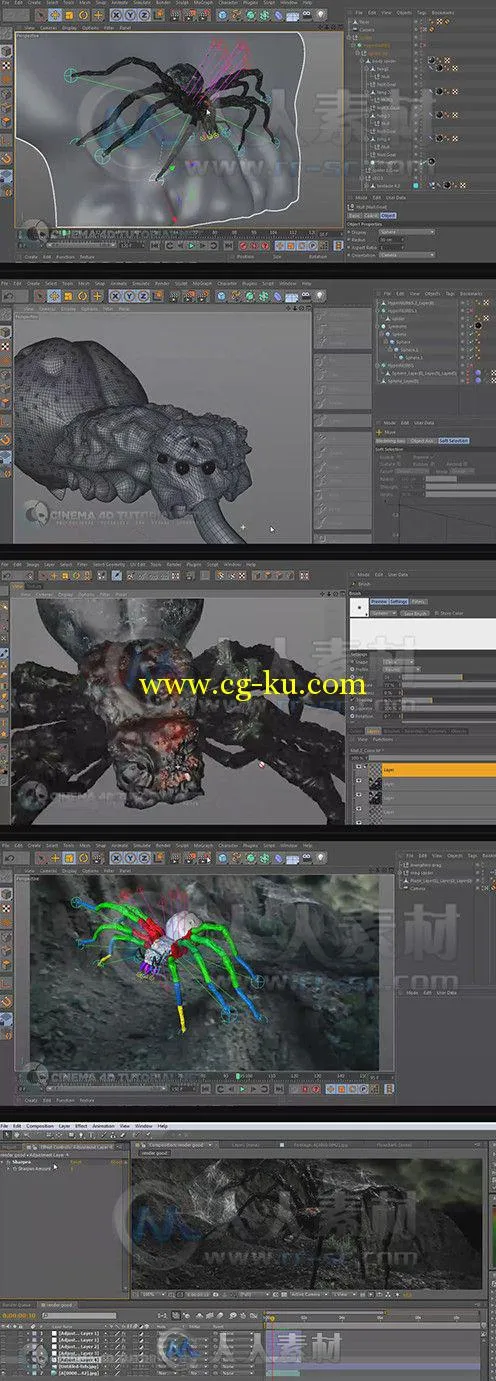Open Composition menu in After Effects
This screenshot has height=1381, width=496.
pyautogui.click(x=40, y=1126)
